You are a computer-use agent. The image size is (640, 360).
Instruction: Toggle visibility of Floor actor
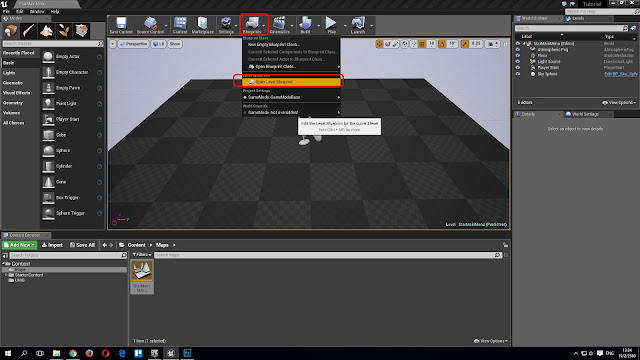(518, 56)
